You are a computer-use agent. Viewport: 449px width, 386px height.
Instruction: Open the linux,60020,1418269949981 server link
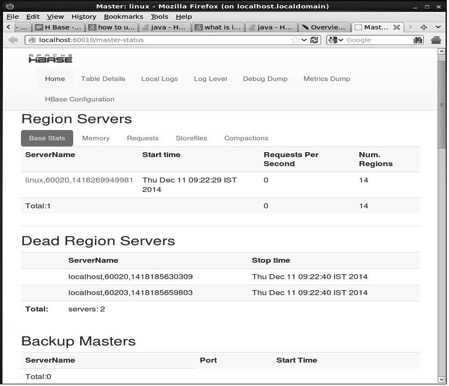tap(79, 180)
